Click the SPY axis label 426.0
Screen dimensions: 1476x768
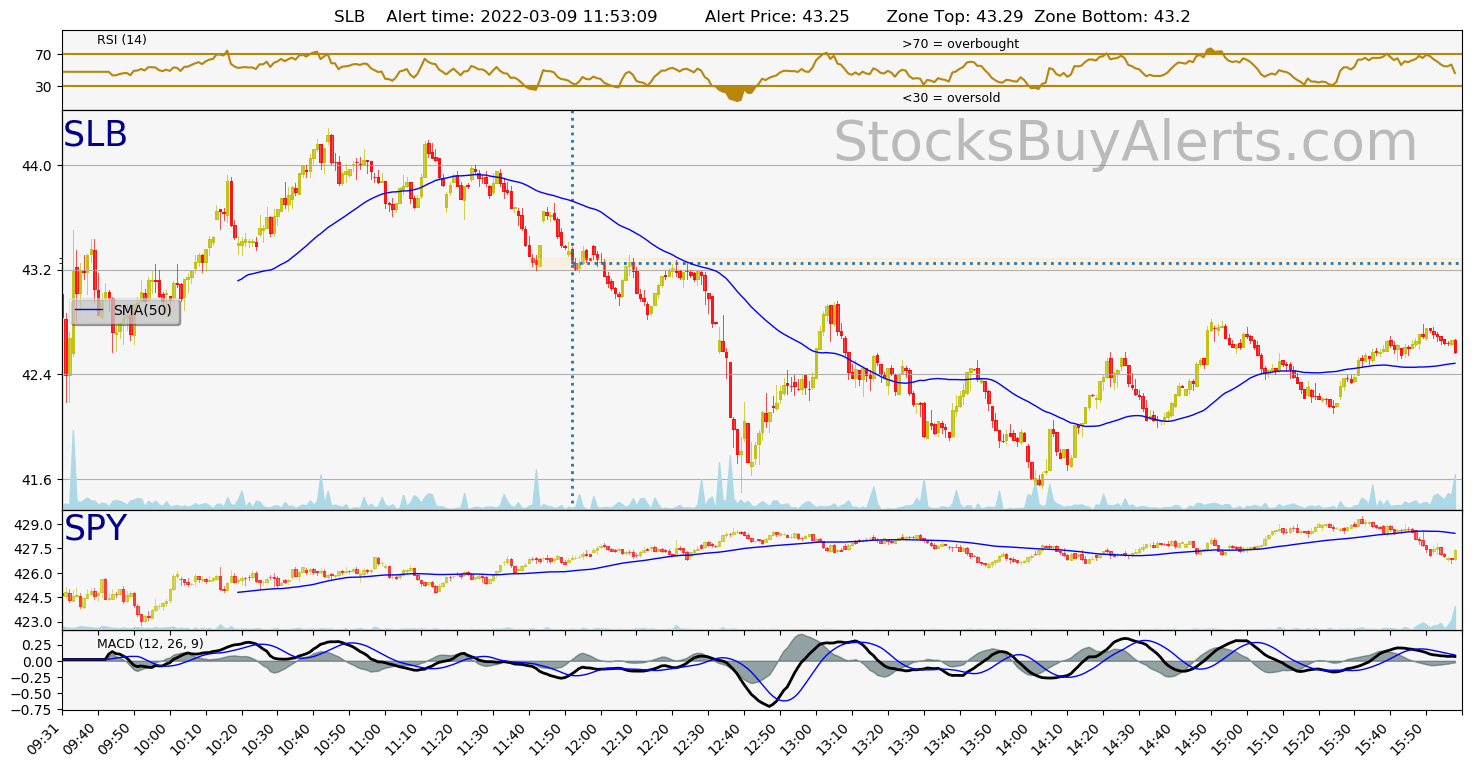[34, 574]
